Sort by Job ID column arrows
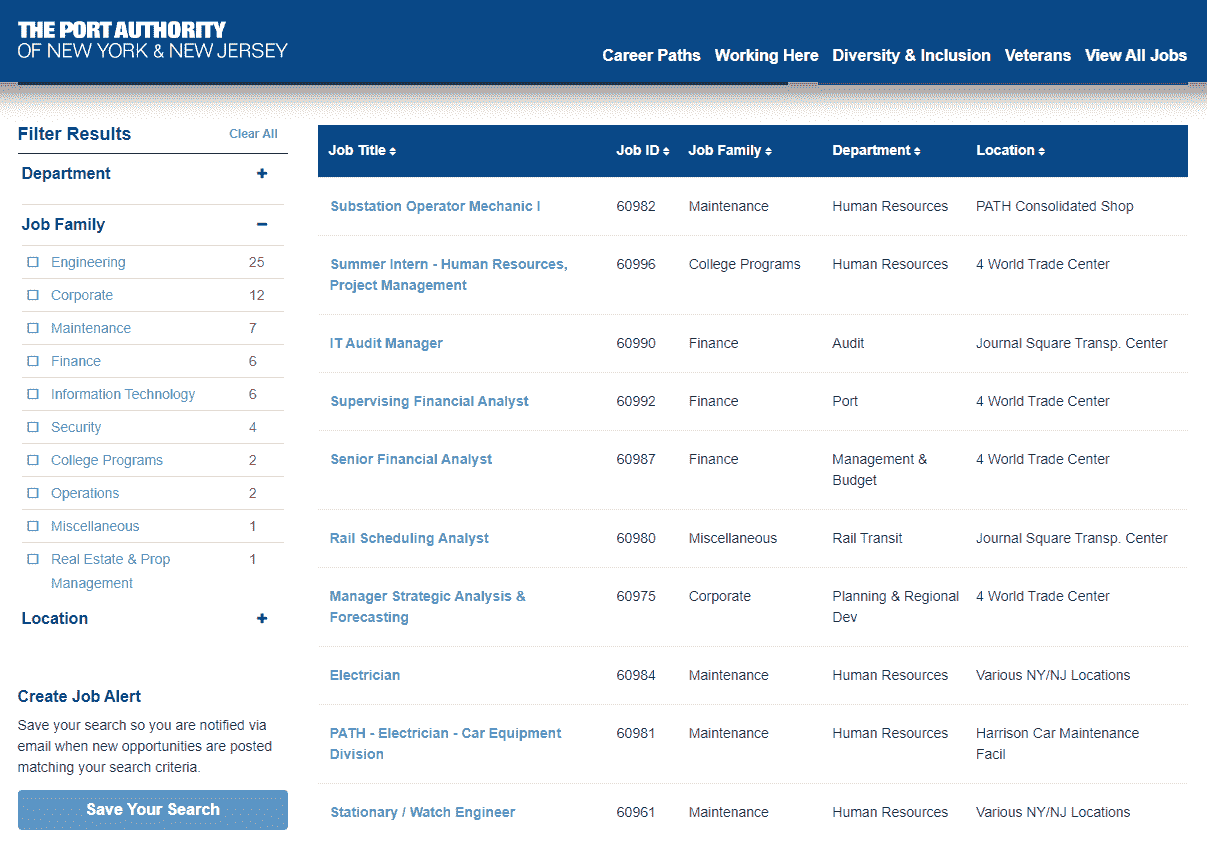Viewport: 1207px width, 841px height. pyautogui.click(x=666, y=151)
